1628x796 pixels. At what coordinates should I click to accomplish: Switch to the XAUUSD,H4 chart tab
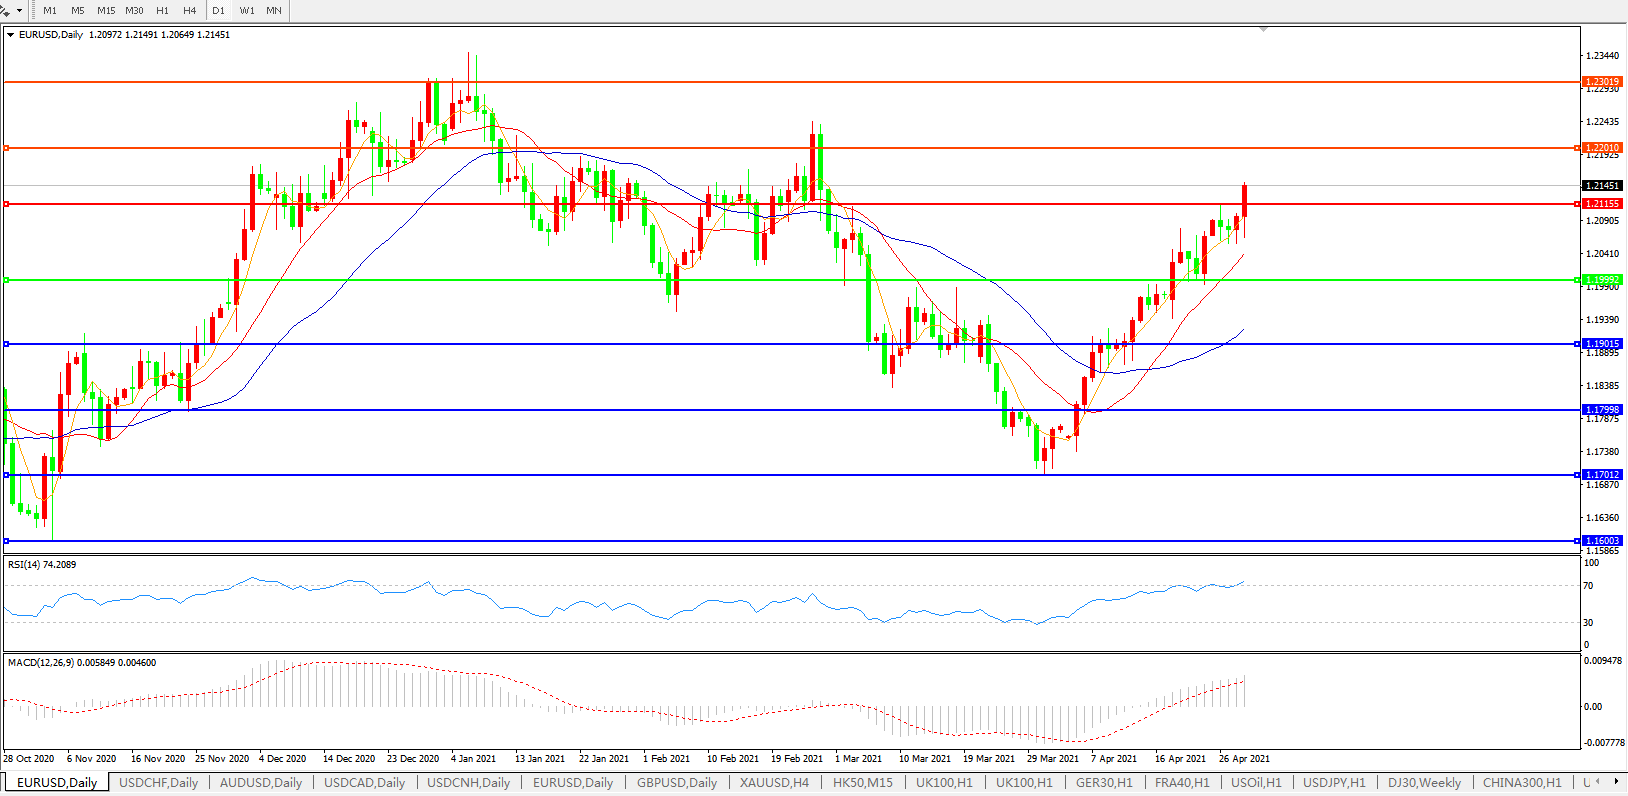[x=774, y=783]
